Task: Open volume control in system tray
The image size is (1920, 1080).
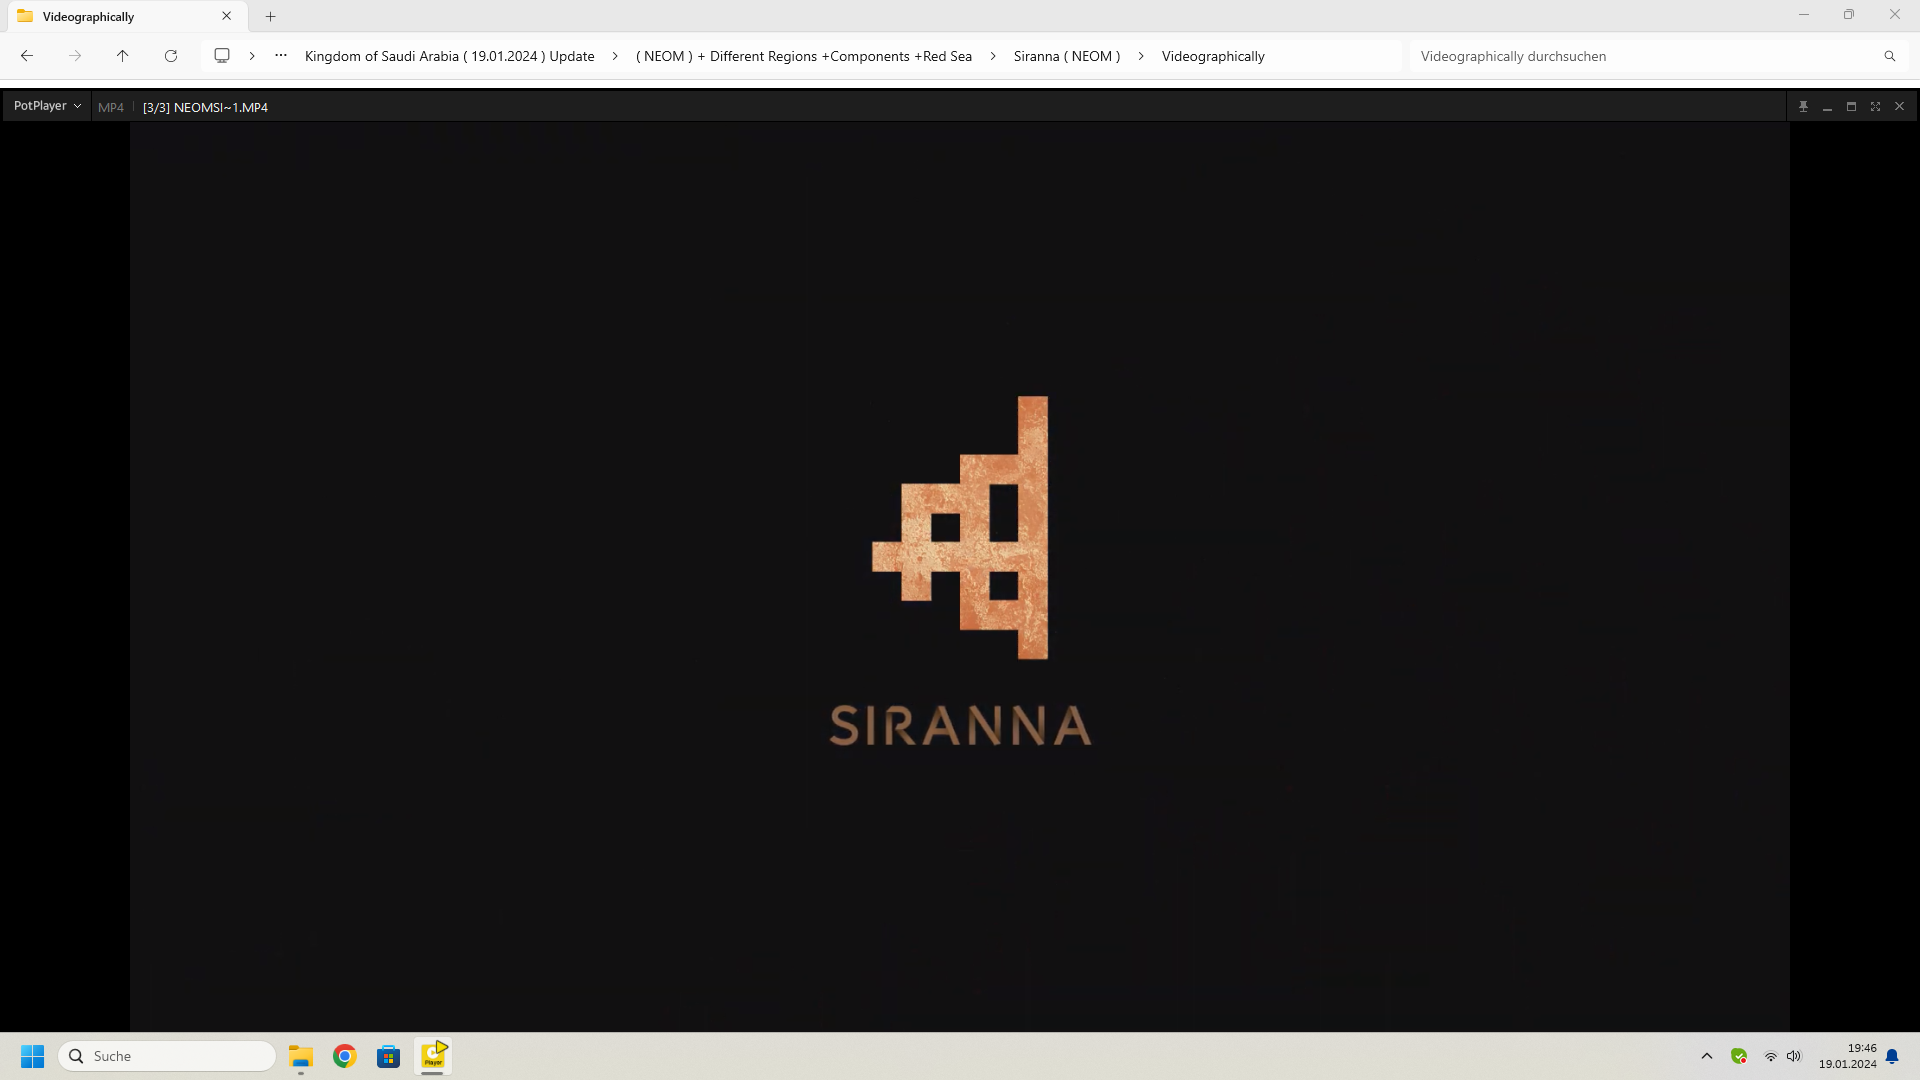Action: click(x=1794, y=1056)
